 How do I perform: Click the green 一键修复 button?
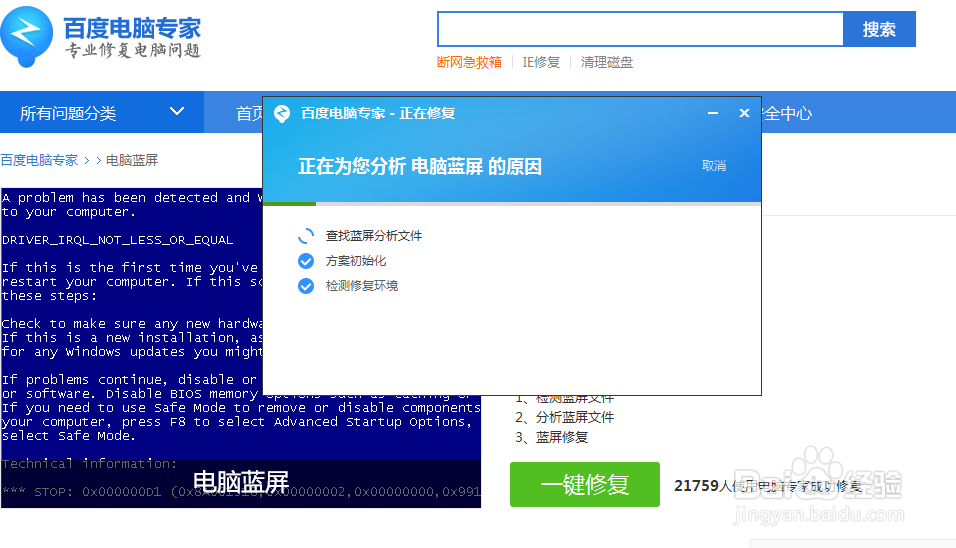click(x=585, y=485)
